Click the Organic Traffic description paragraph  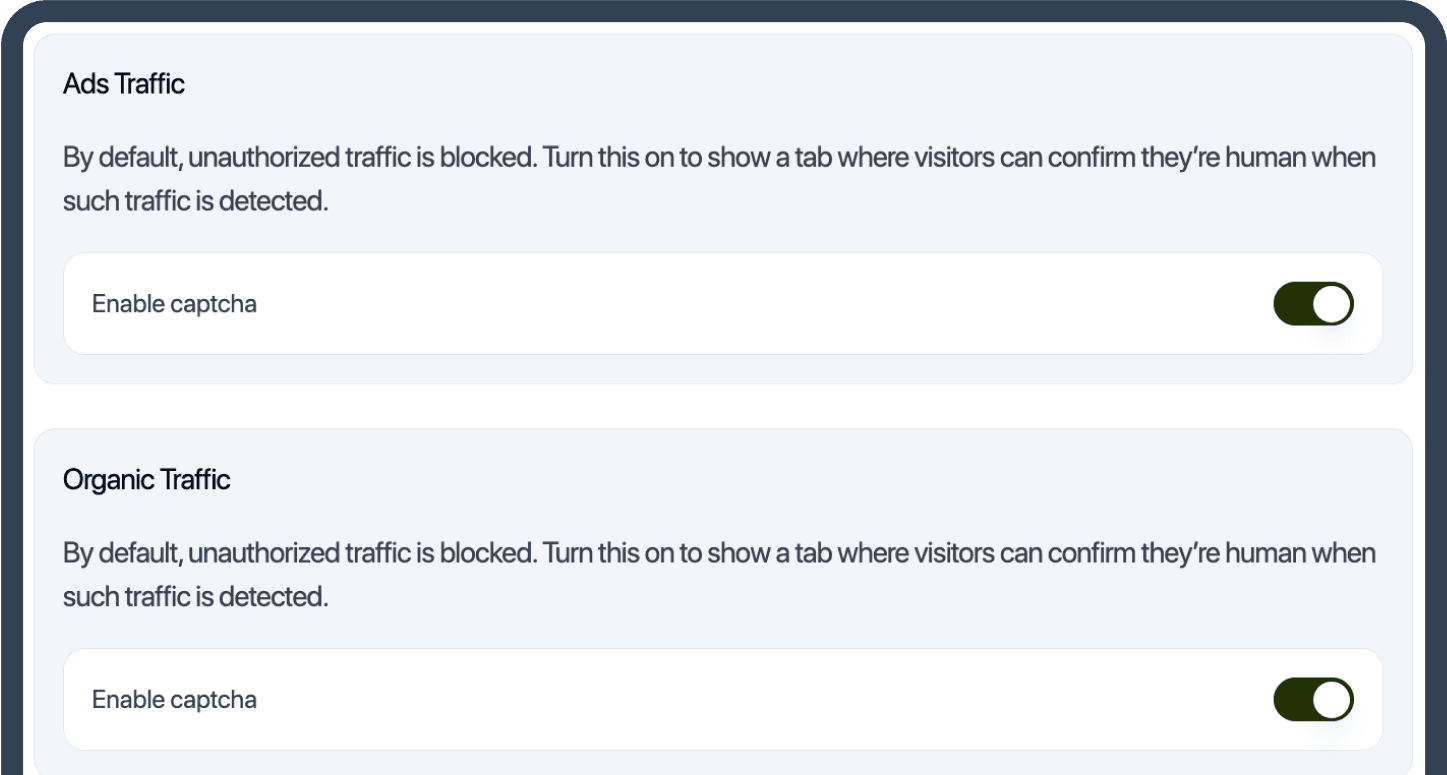[719, 575]
